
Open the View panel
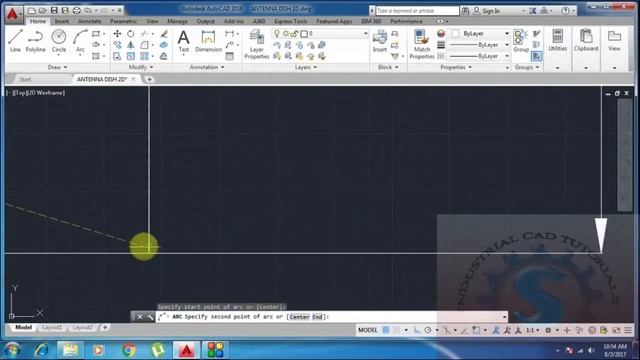[614, 41]
